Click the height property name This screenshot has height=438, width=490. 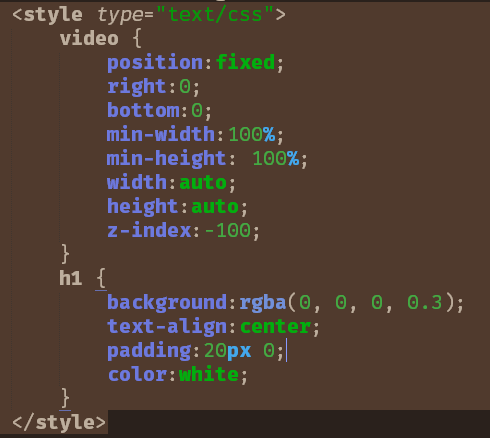[143, 206]
